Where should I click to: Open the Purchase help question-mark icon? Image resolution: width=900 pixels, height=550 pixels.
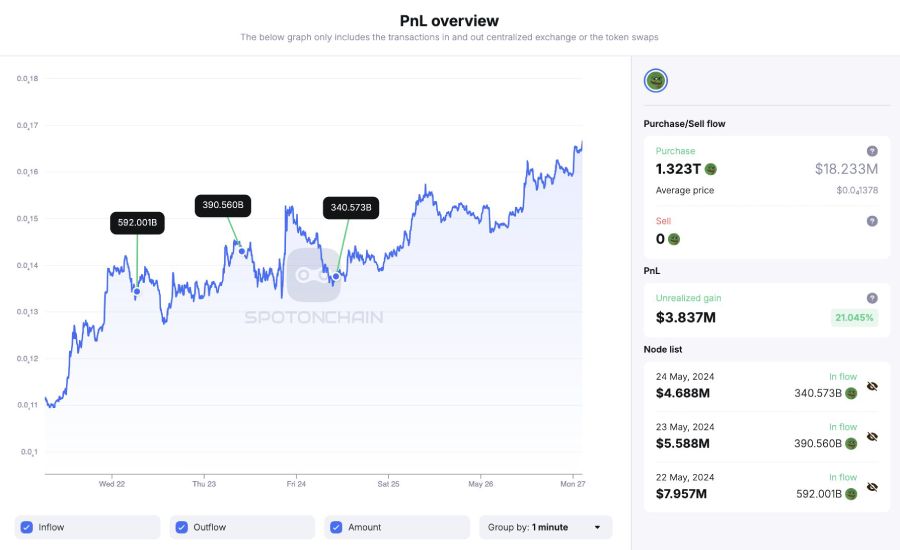[x=872, y=151]
